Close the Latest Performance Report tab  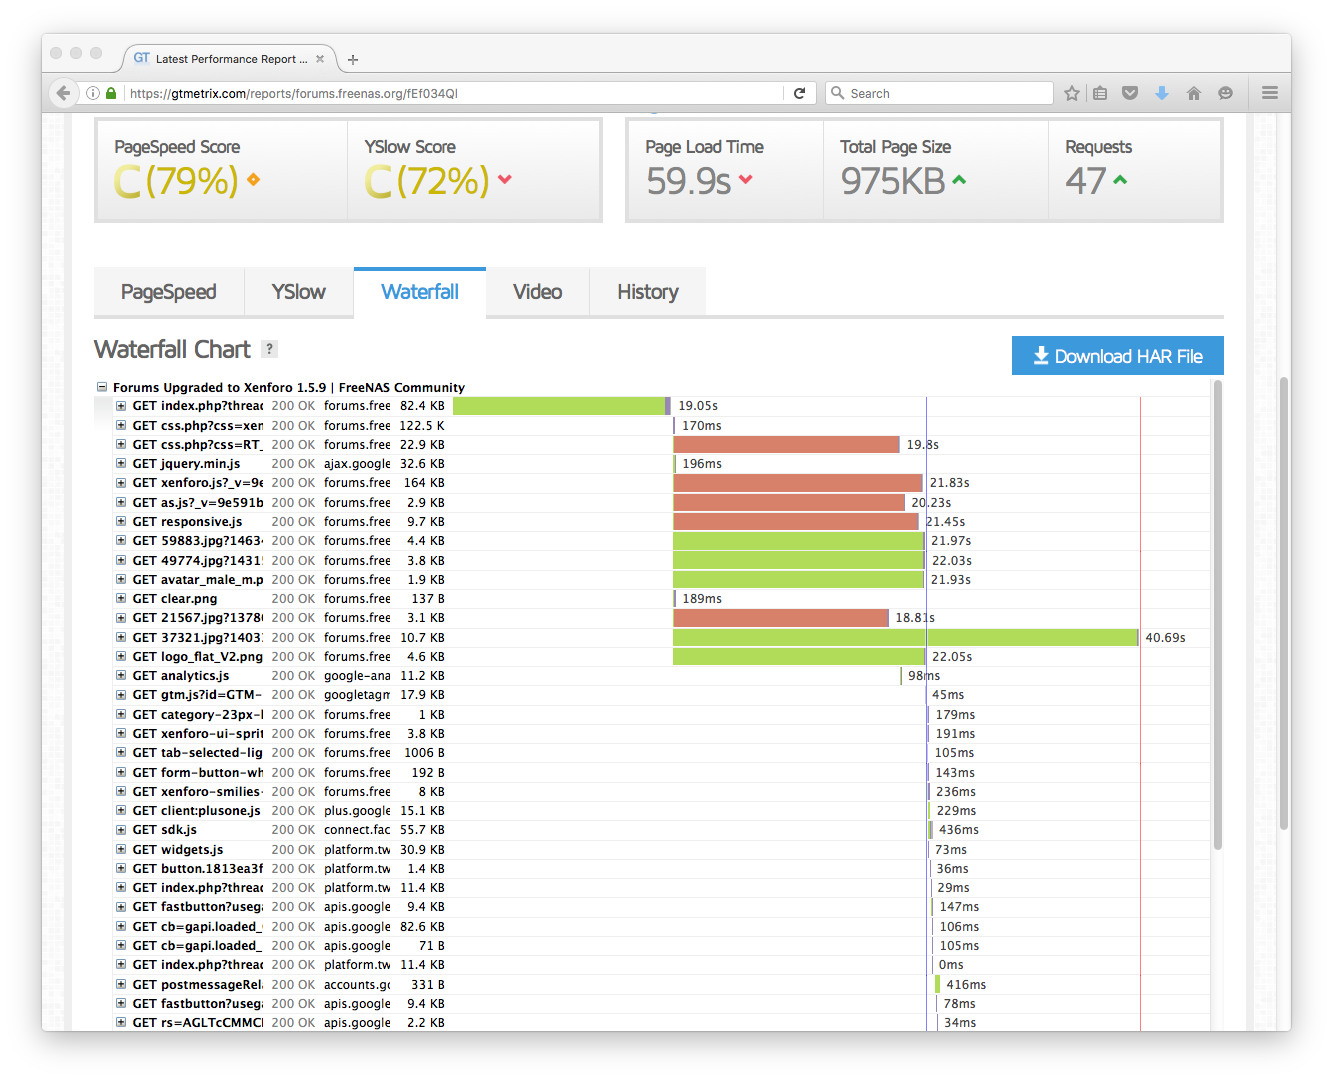320,59
